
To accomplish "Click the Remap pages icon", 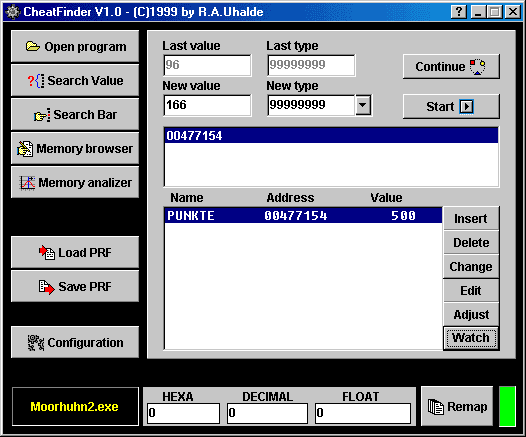I will pos(435,407).
